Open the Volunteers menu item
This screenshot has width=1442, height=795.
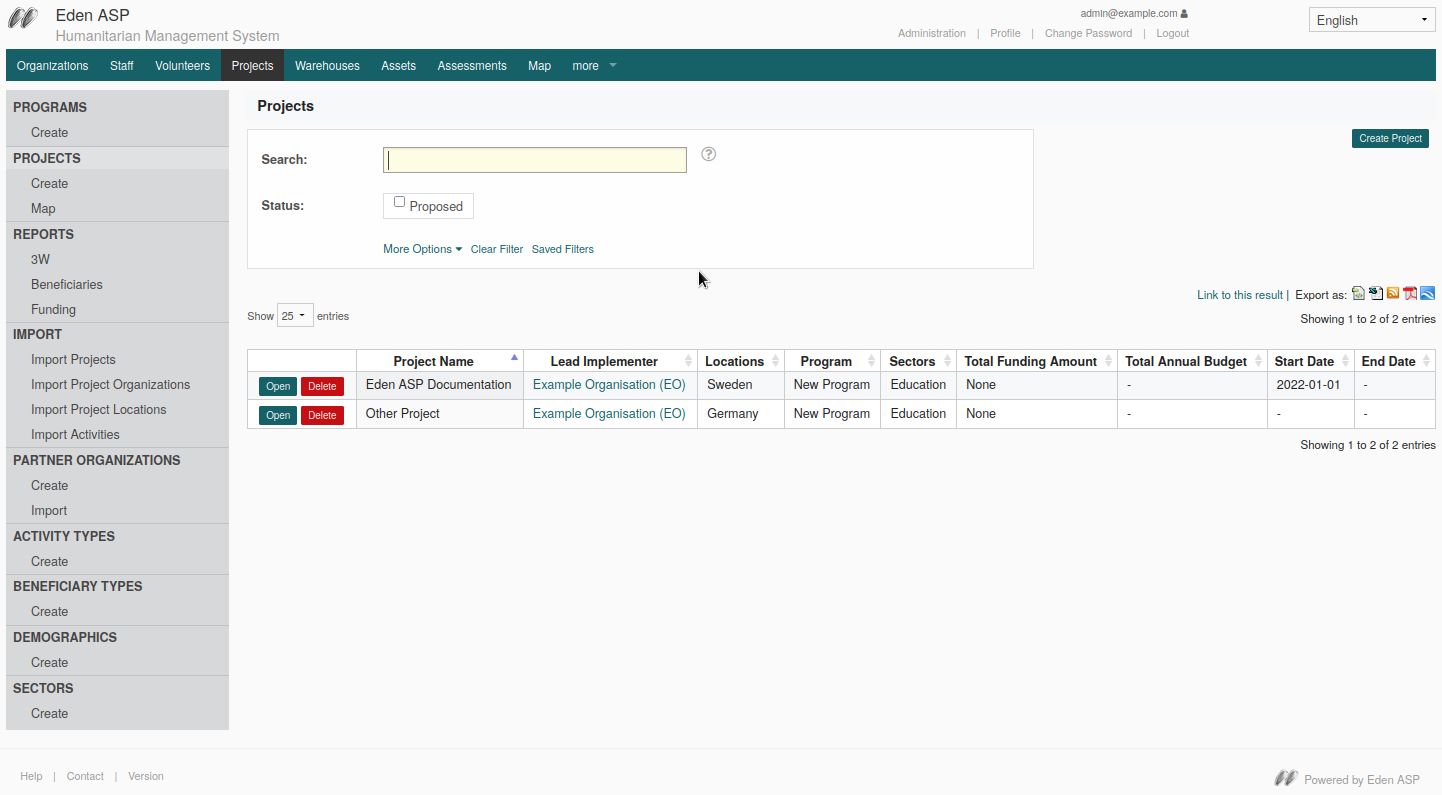pos(183,66)
